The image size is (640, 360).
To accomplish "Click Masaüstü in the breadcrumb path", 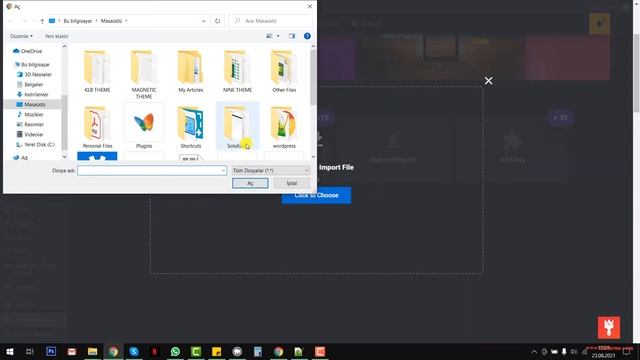I will (x=111, y=21).
